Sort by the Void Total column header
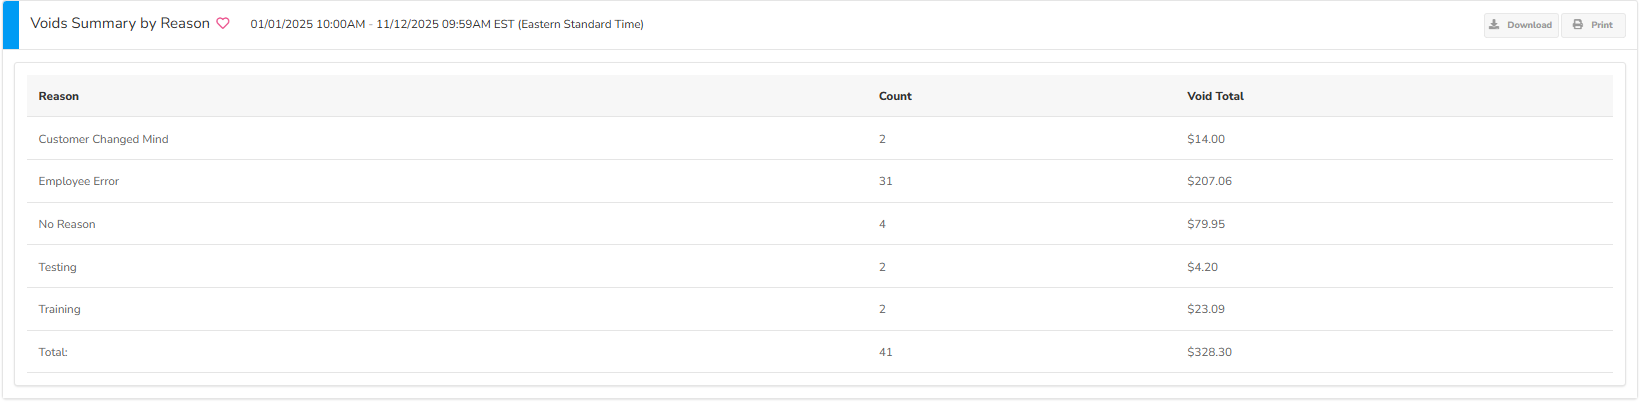Screen dimensions: 1645x403 (x=1215, y=96)
